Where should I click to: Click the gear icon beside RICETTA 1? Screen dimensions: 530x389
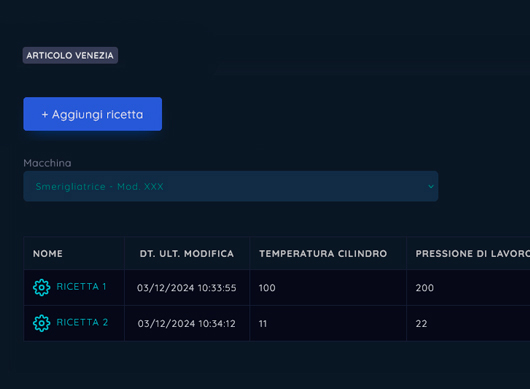pyautogui.click(x=42, y=288)
